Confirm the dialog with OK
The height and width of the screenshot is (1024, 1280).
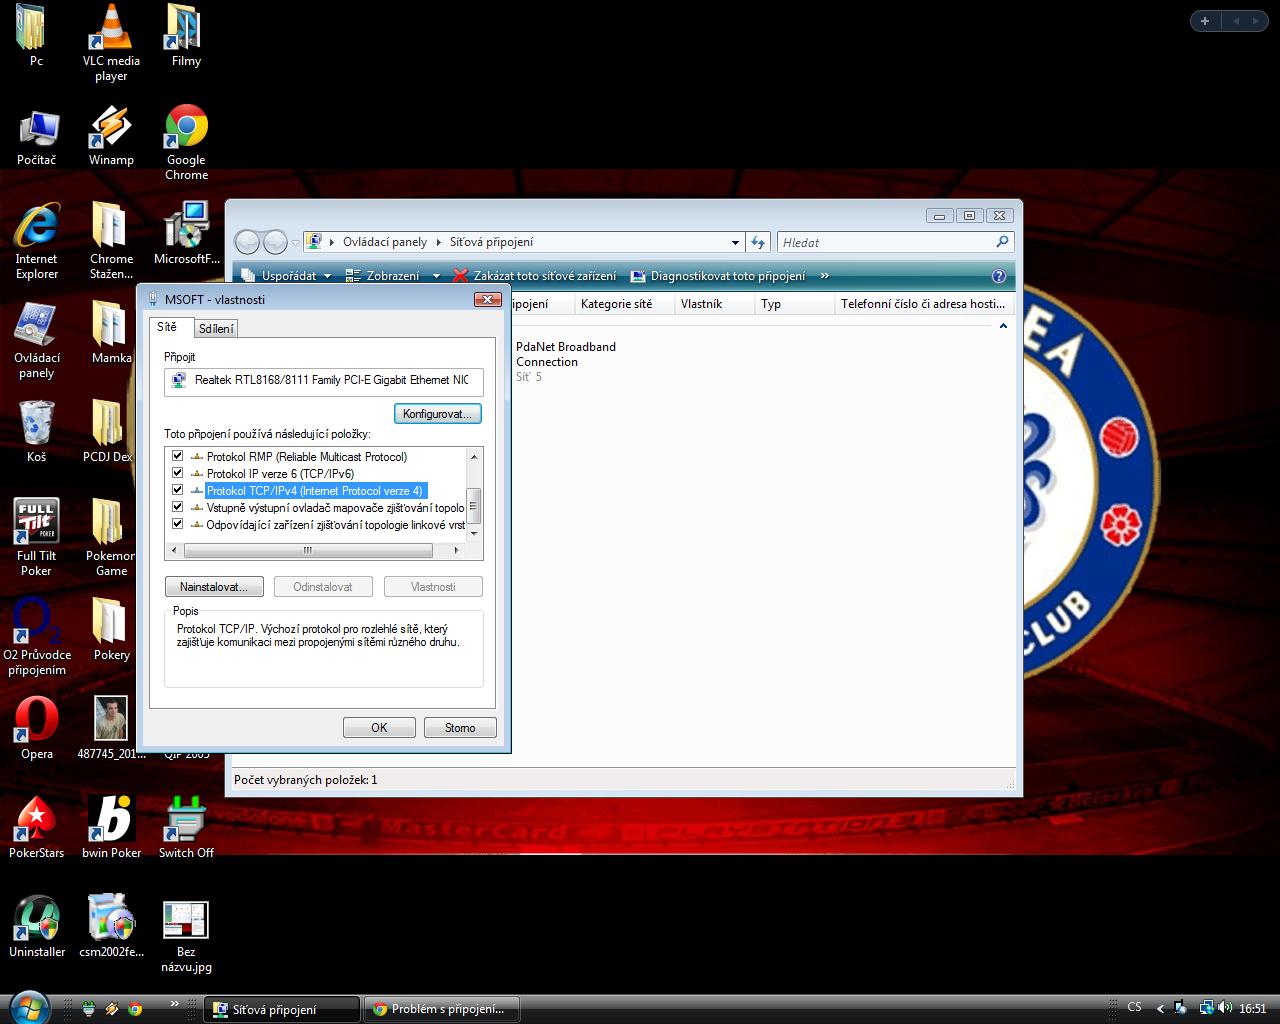click(379, 728)
